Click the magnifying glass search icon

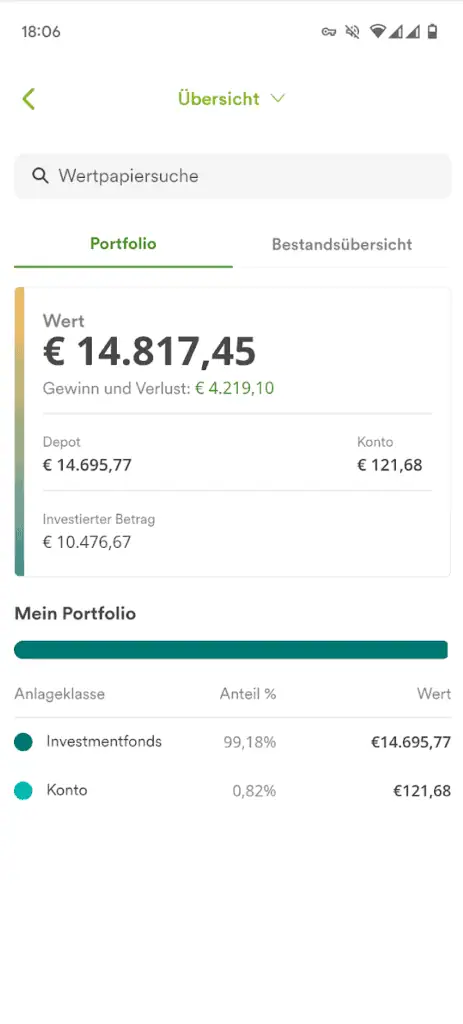click(40, 176)
